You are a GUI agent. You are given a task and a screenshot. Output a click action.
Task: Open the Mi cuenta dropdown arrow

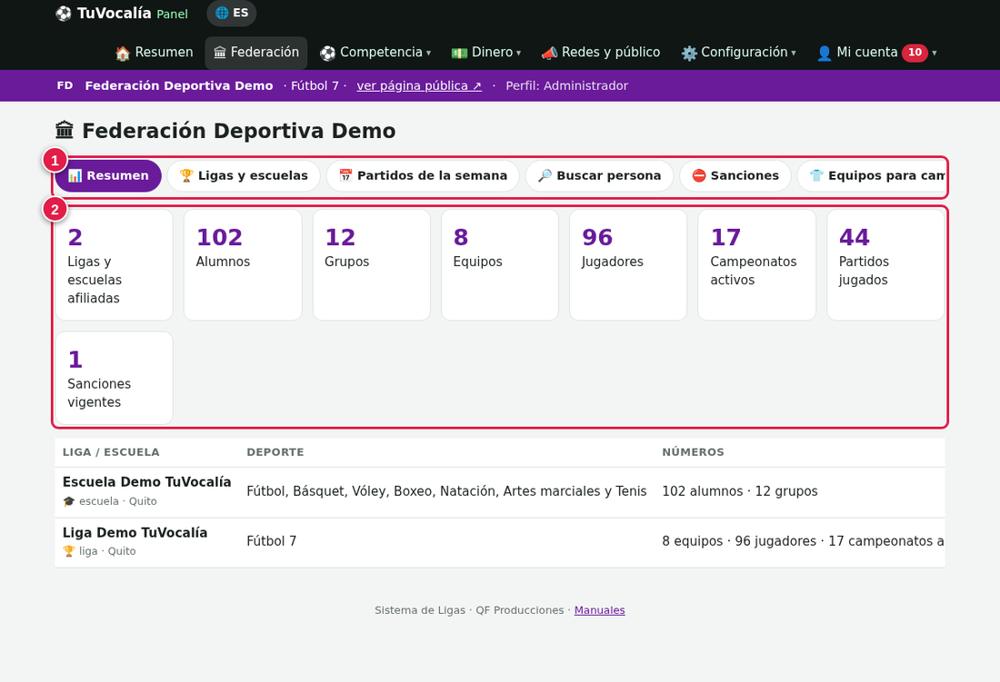[934, 53]
